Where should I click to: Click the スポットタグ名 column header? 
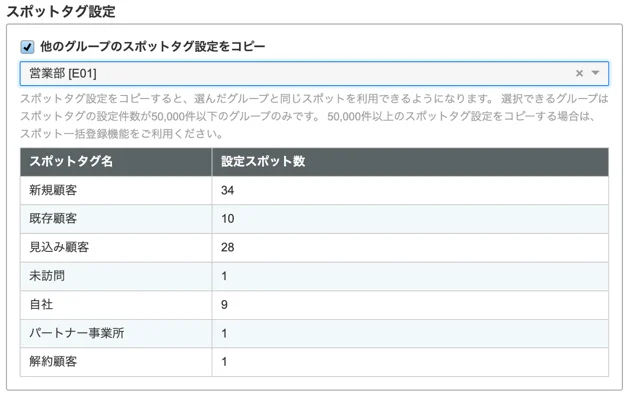(x=116, y=161)
